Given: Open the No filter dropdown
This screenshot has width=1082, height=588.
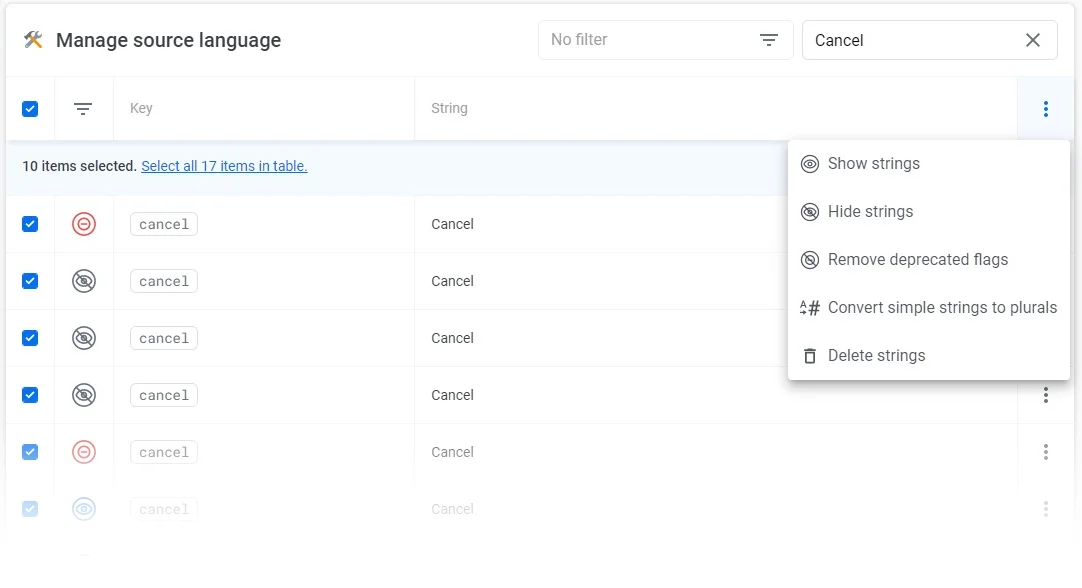Looking at the screenshot, I should pos(665,40).
